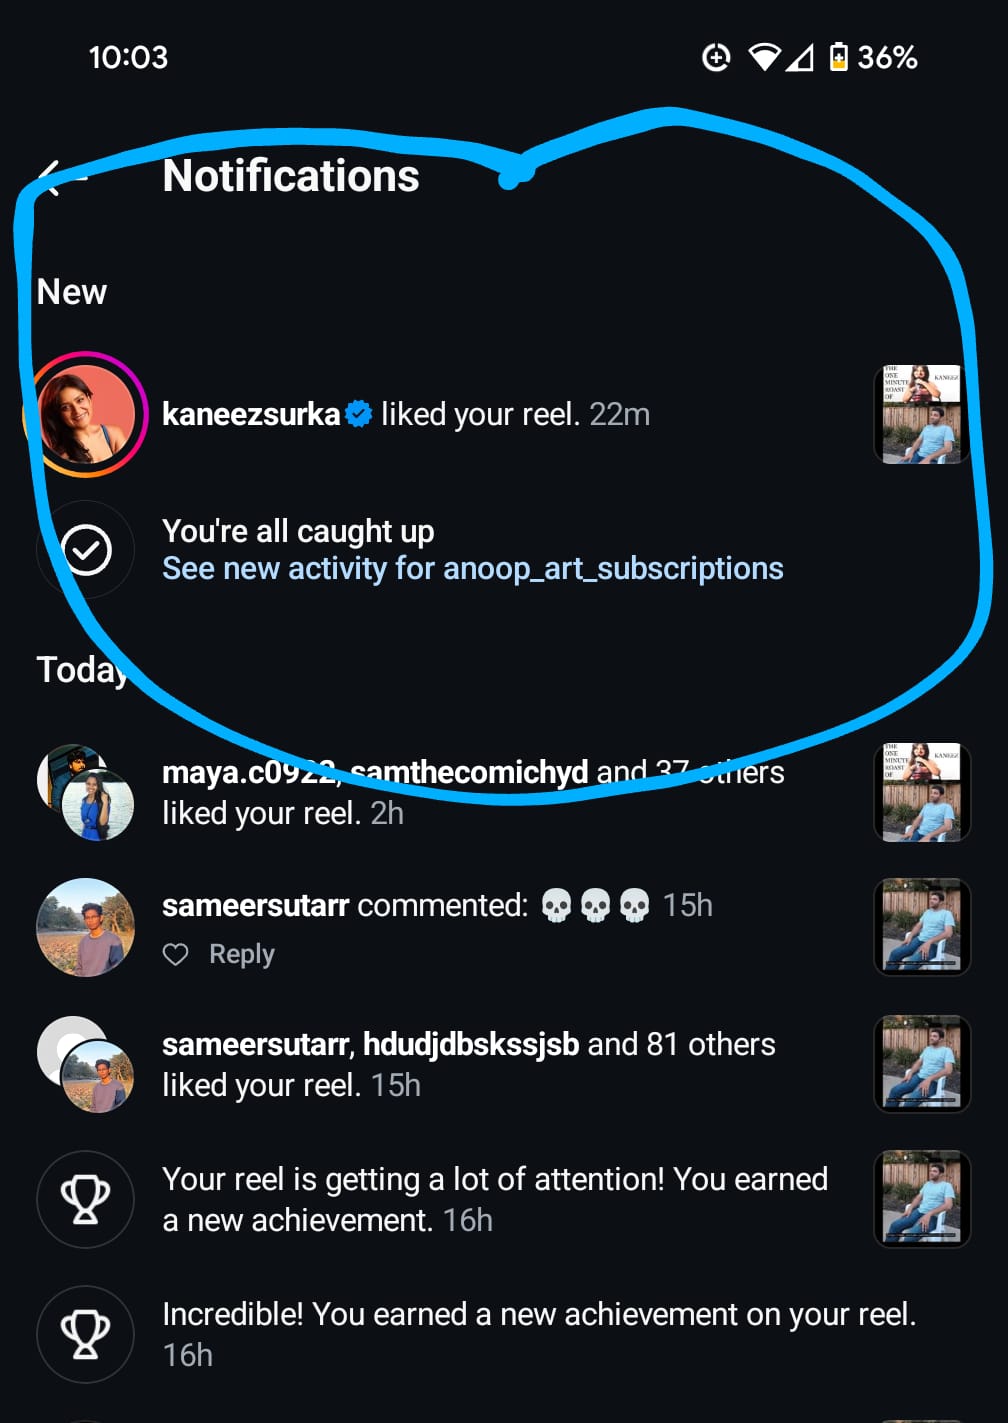The width and height of the screenshot is (1008, 1423).
Task: Open kaneezsurka's profile picture story
Action: point(86,414)
